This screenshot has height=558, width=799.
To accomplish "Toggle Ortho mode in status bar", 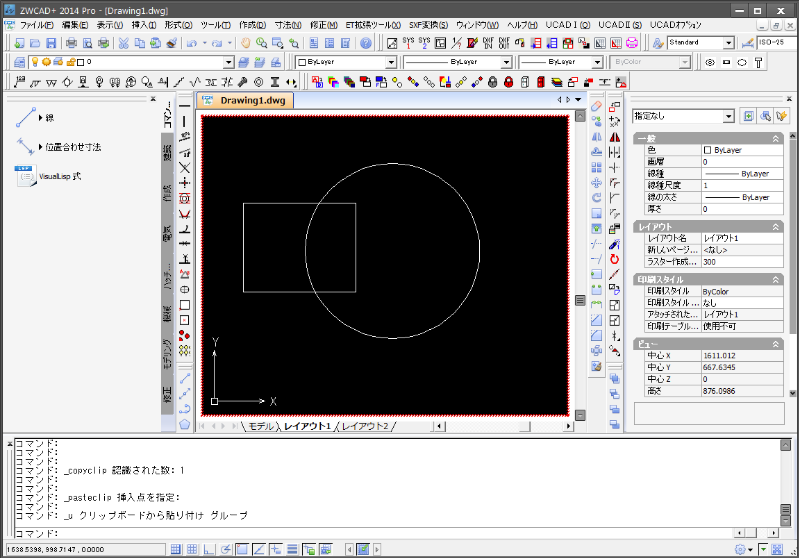I will click(x=208, y=549).
